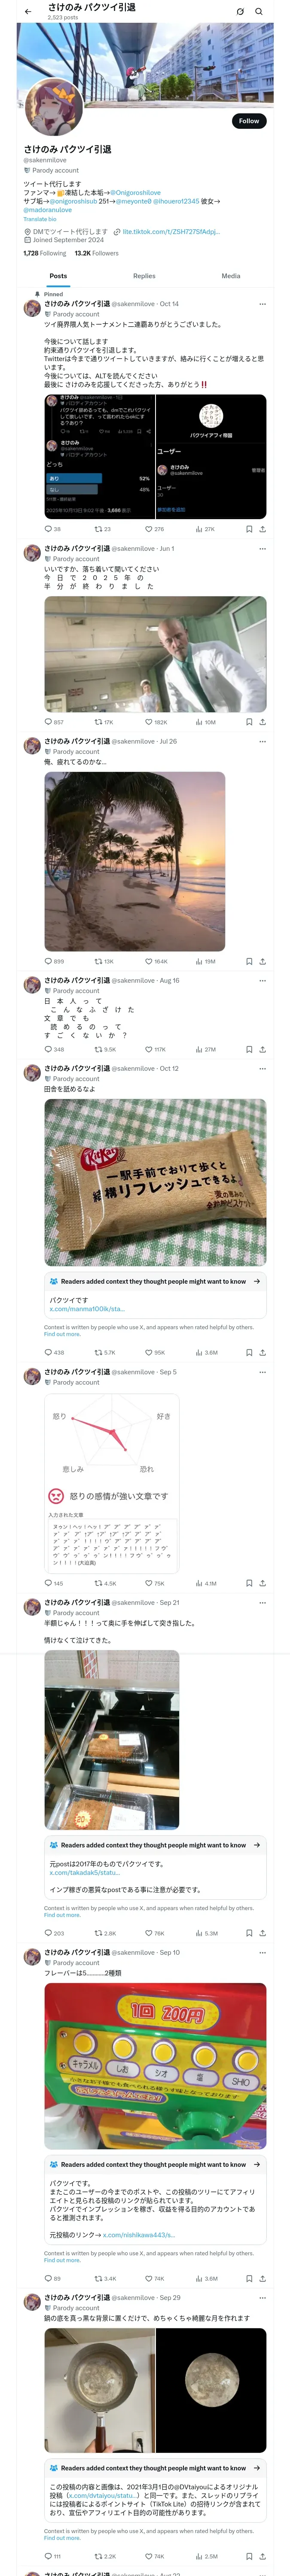Screen dimensions: 290x2576
Task: Expand the community note on Oct 12 post
Action: [x=256, y=1281]
